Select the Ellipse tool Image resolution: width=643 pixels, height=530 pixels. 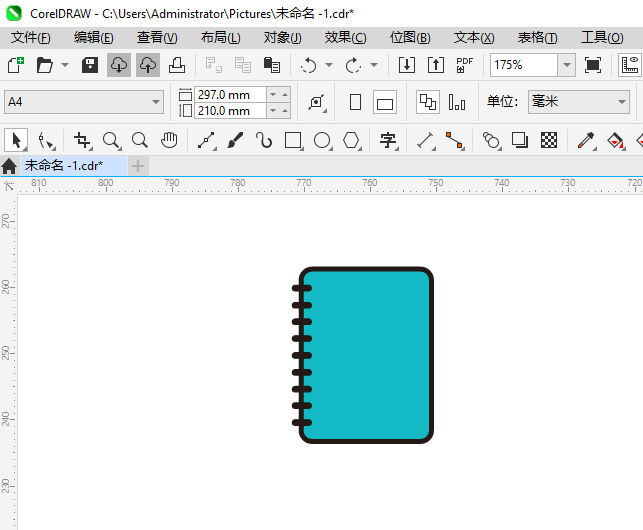[322, 140]
